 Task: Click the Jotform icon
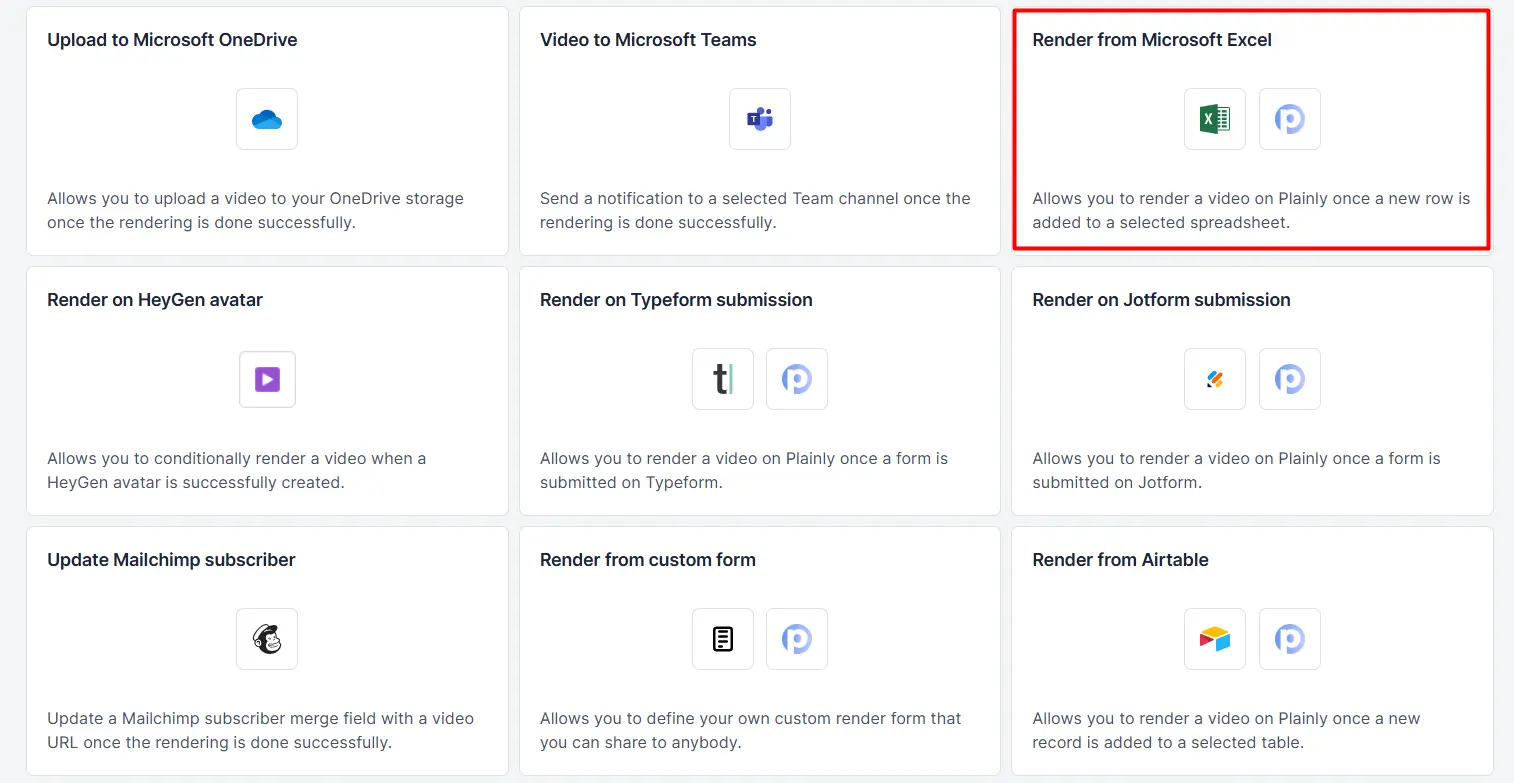point(1215,379)
